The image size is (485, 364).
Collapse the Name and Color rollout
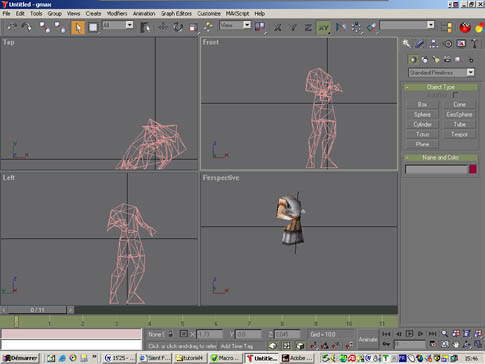tap(441, 157)
